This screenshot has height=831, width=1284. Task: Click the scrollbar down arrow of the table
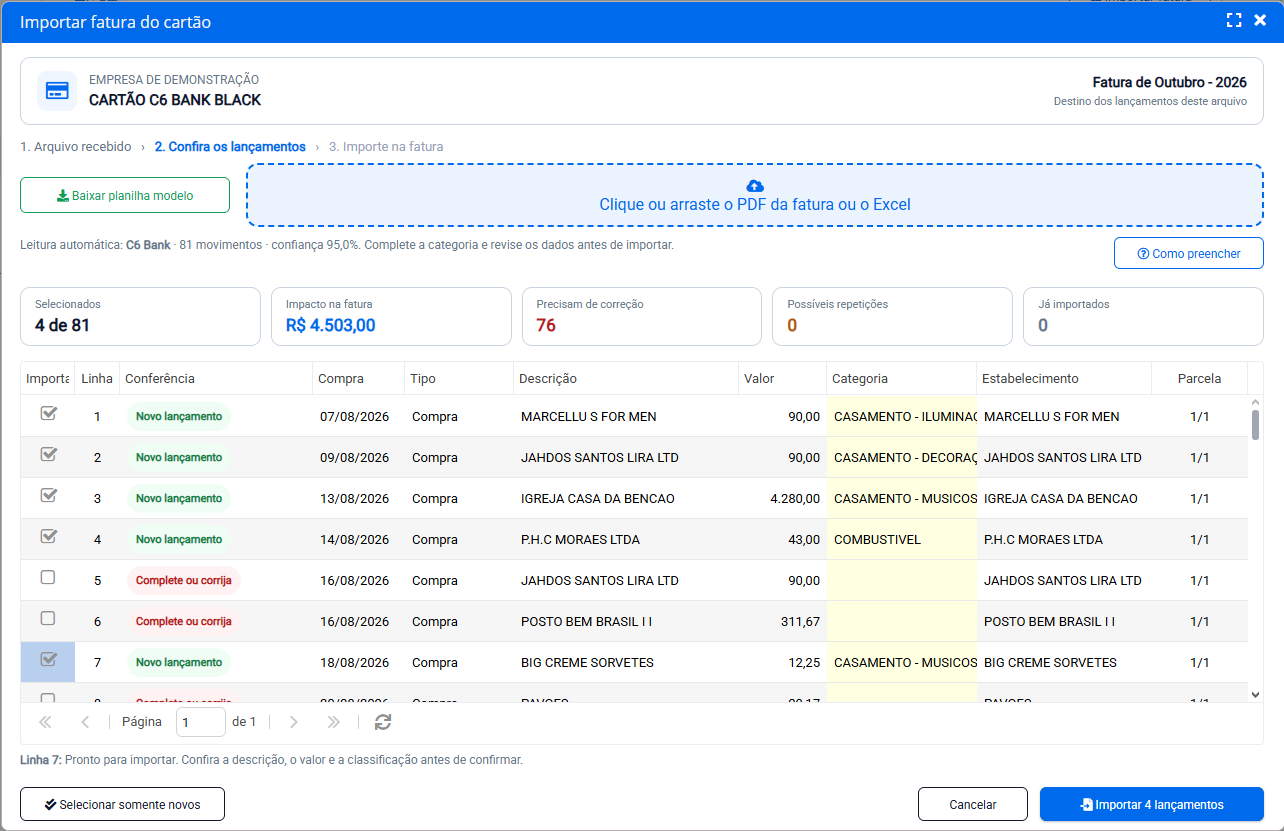(x=1255, y=694)
